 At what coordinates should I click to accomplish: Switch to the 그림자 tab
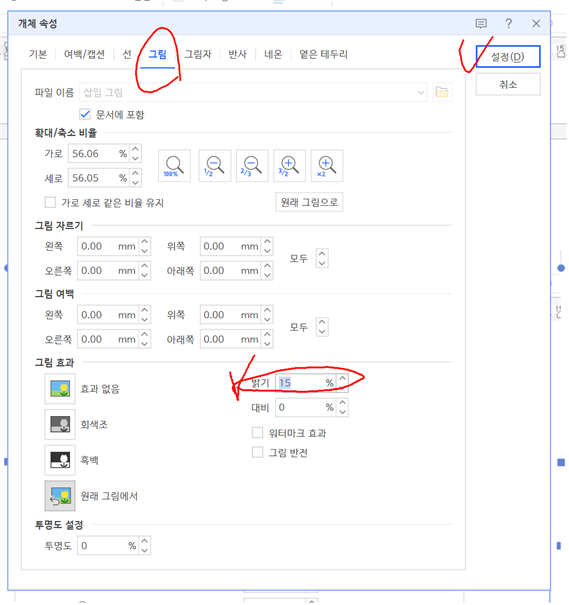[x=198, y=54]
